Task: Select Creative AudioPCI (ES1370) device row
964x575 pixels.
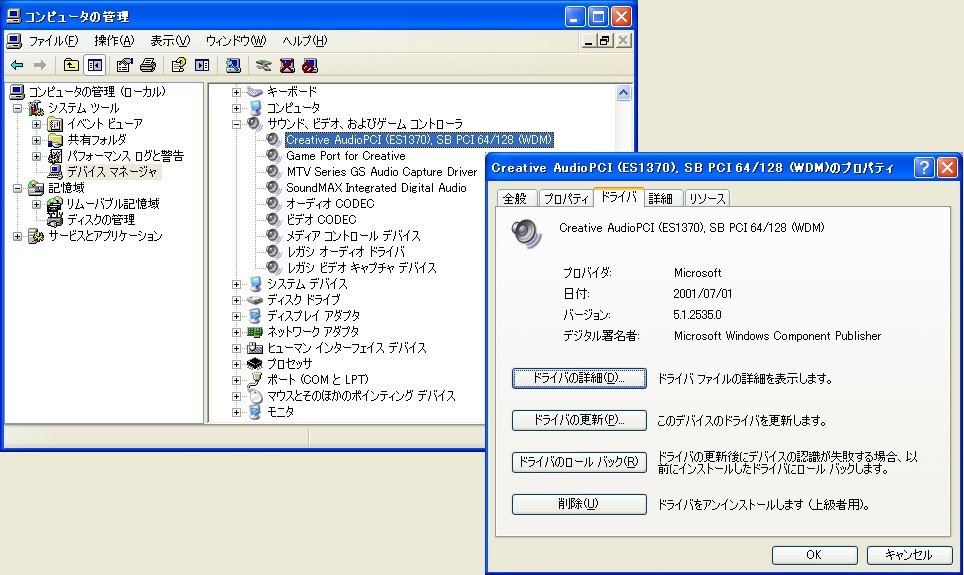Action: pos(419,140)
